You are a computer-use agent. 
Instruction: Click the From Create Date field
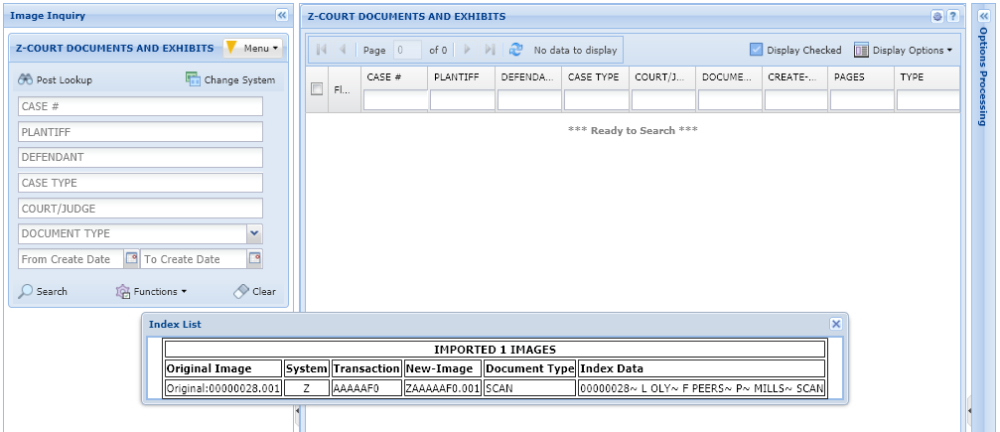[x=71, y=259]
